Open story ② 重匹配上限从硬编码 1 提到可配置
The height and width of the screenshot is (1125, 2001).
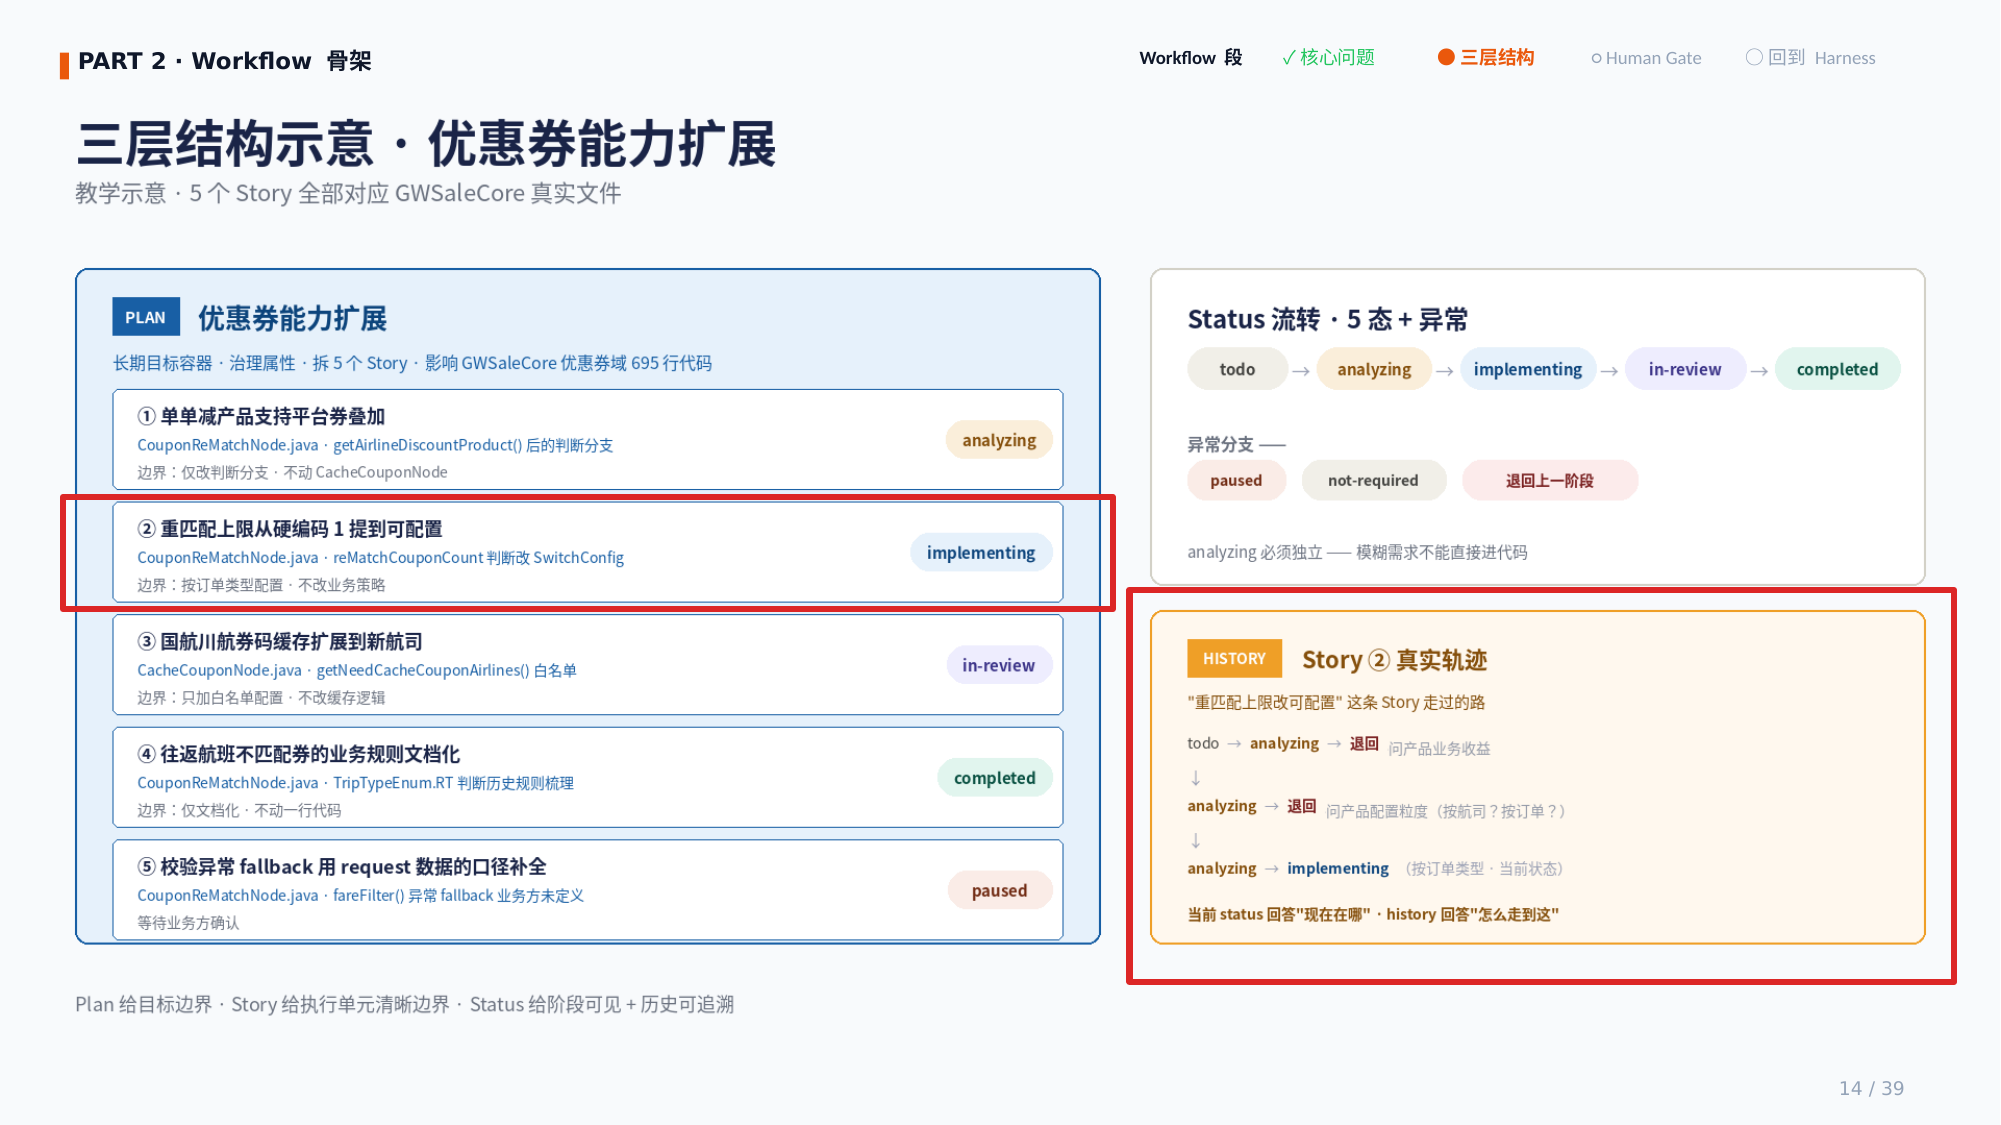point(588,552)
